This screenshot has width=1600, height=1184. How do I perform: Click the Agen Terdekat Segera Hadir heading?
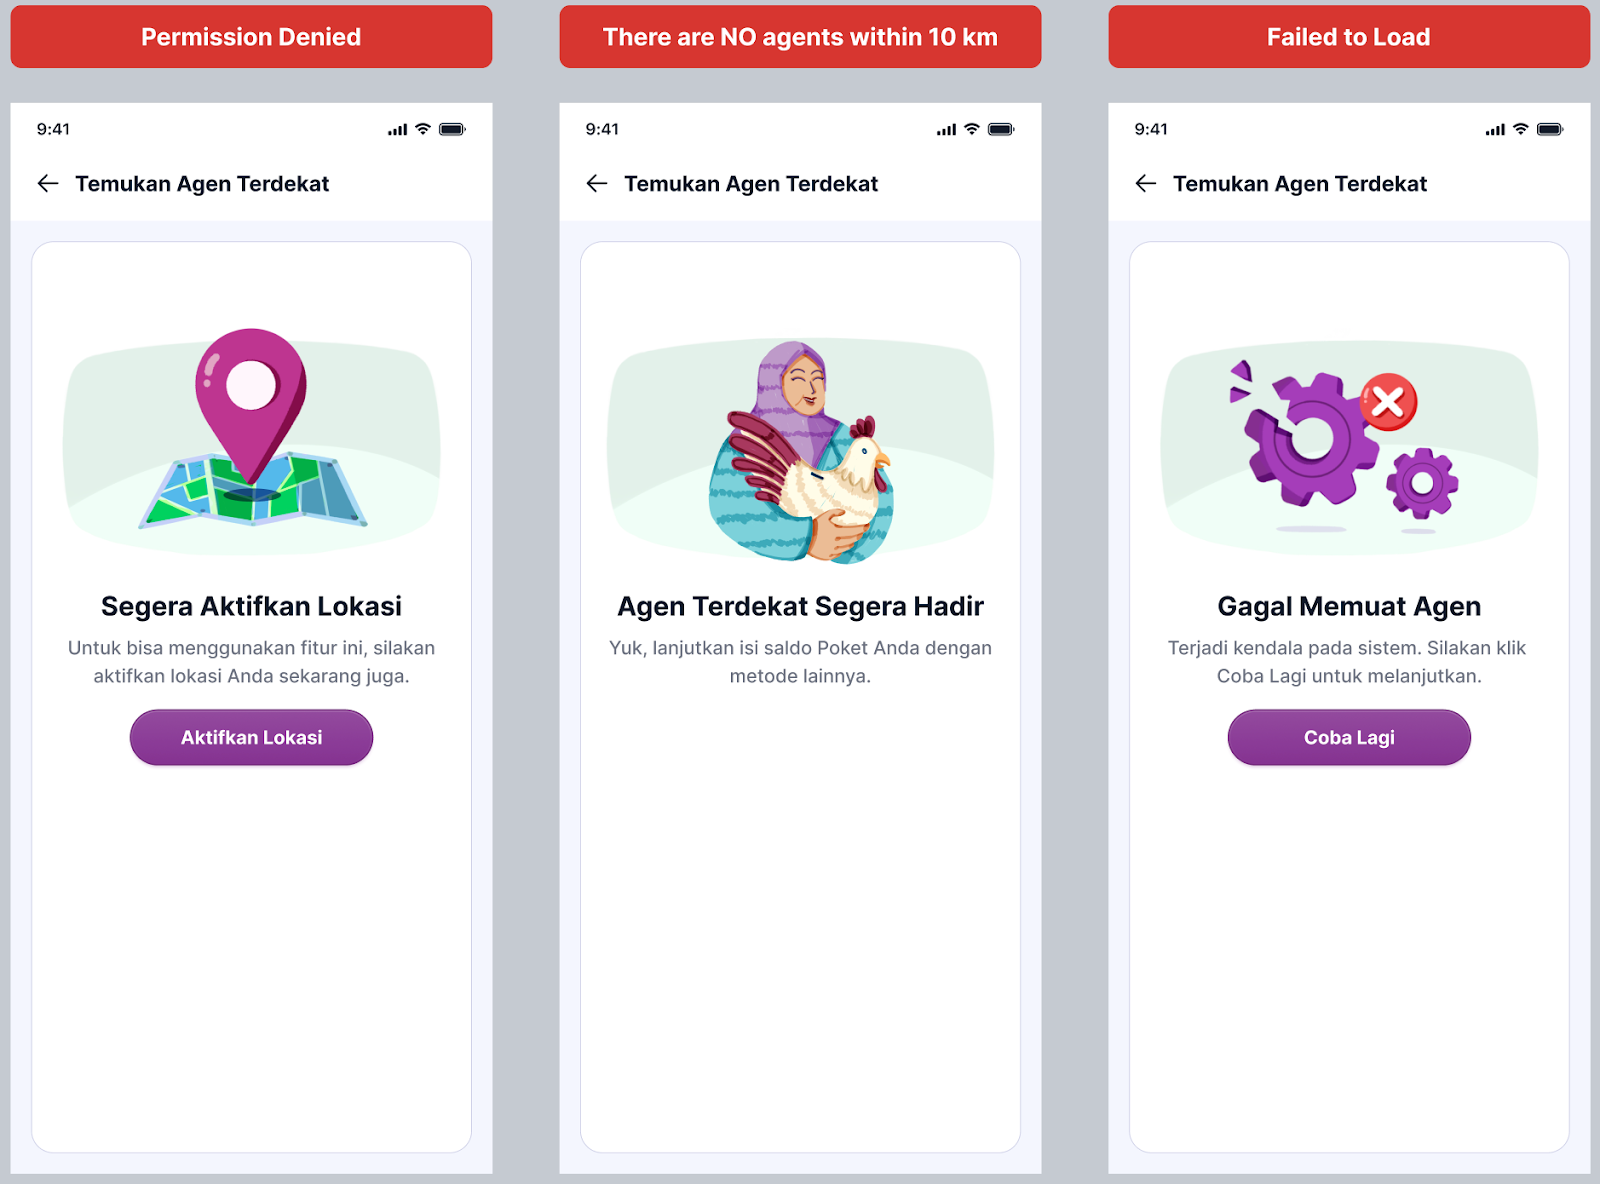(x=800, y=606)
